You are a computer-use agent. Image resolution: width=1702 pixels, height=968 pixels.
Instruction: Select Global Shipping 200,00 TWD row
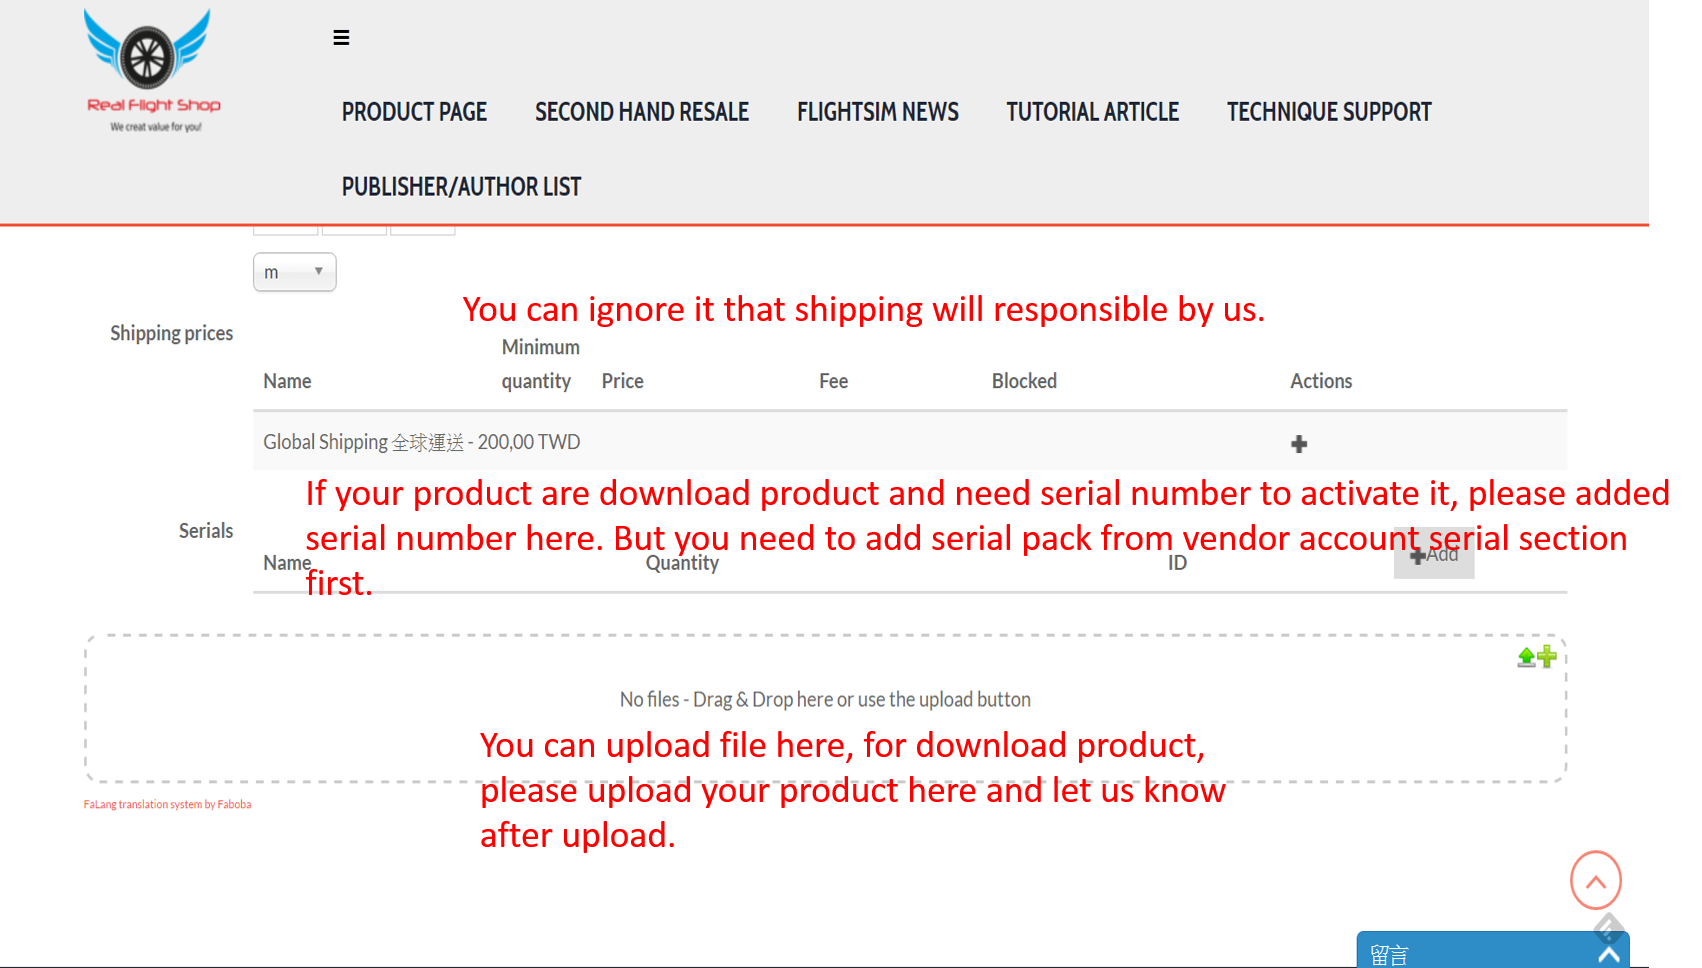910,442
